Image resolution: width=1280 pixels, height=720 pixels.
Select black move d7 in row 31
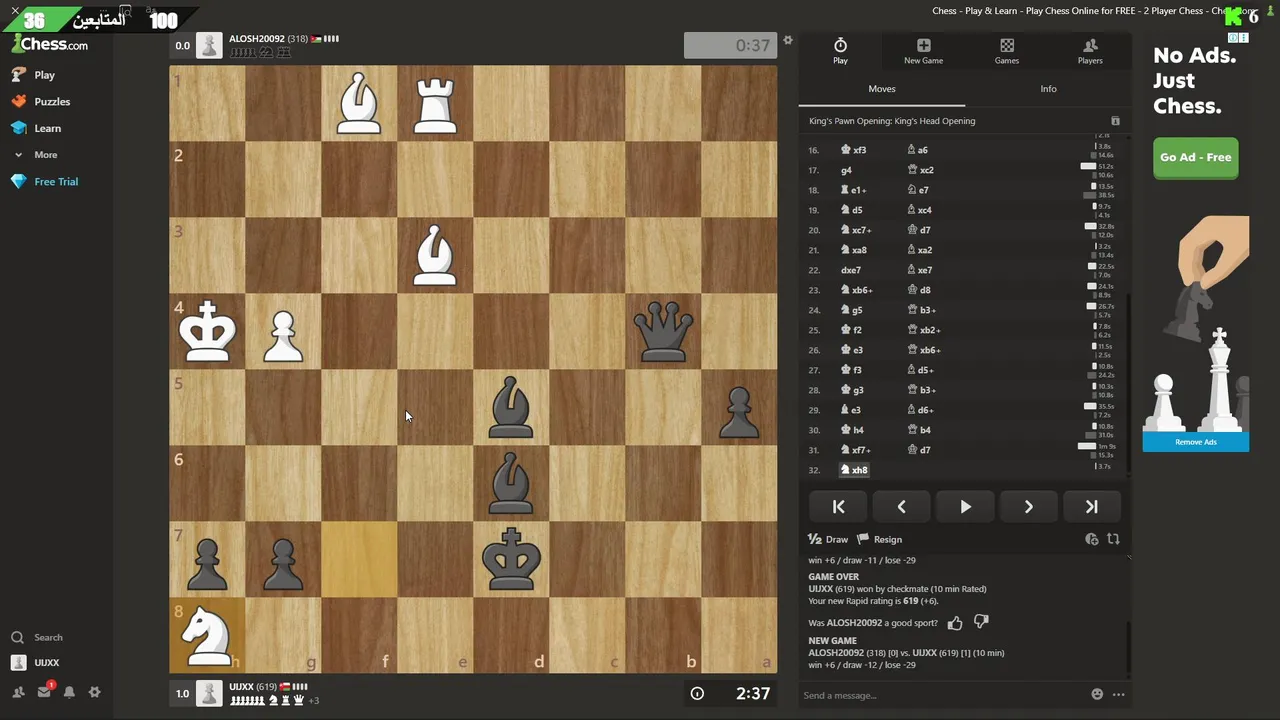click(918, 450)
